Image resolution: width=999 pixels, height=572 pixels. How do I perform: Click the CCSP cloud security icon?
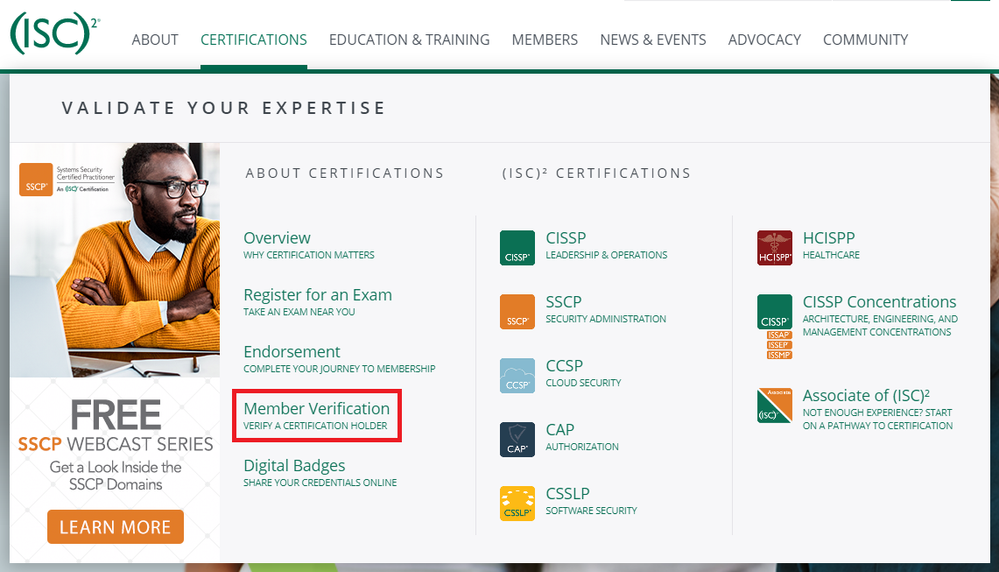(517, 376)
